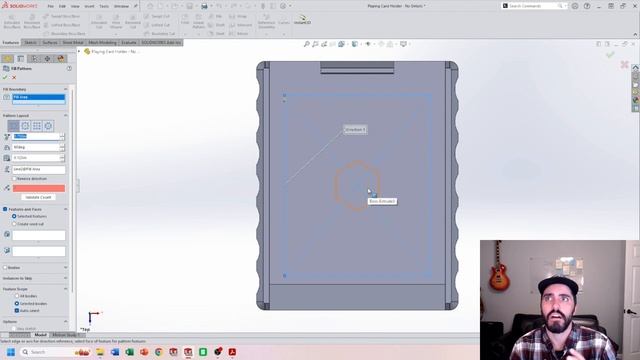Click the Extruded Cut ribbon button
The width and height of the screenshot is (640, 360).
coord(99,21)
